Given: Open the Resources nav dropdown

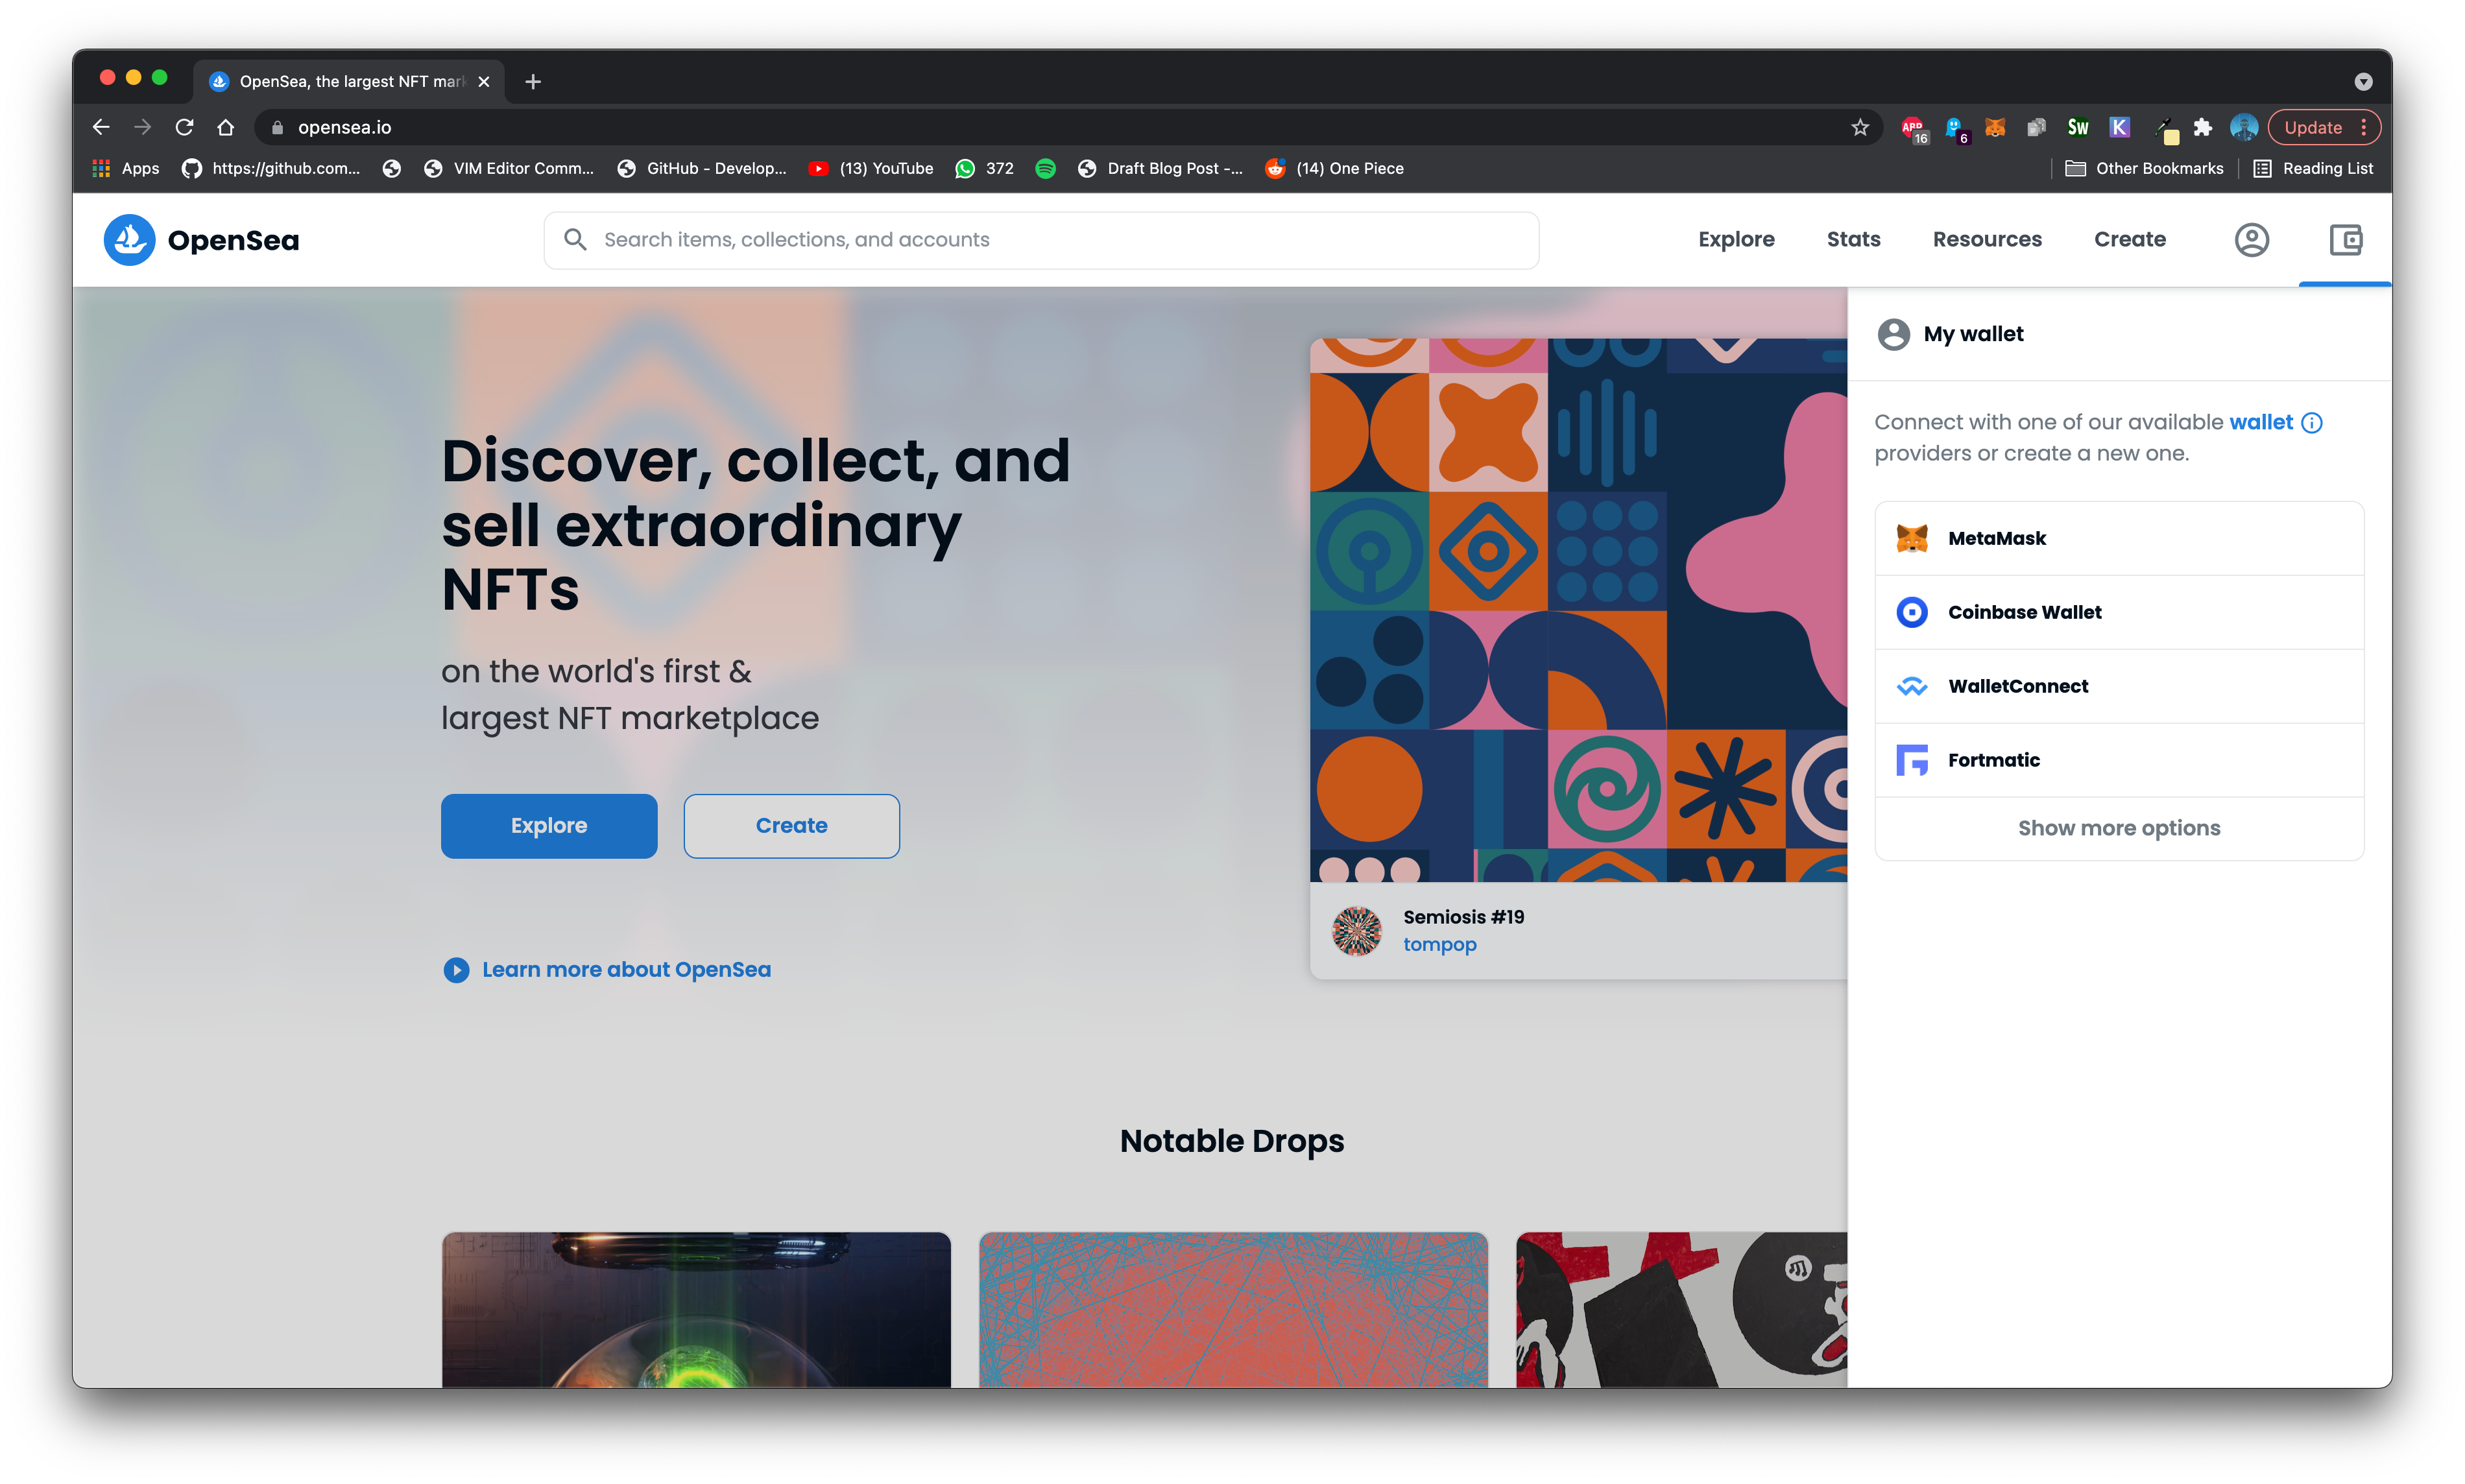Looking at the screenshot, I should 1987,240.
